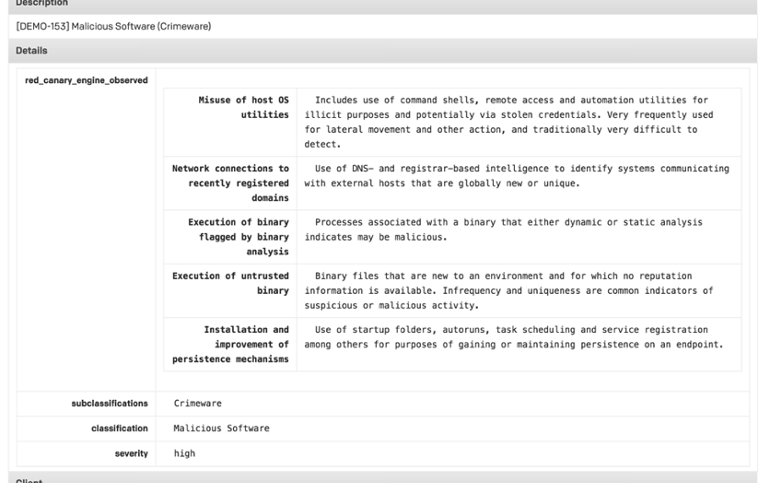Screen dimensions: 770x483
Task: Click the startup folders and autoruns description
Action: click(x=512, y=337)
